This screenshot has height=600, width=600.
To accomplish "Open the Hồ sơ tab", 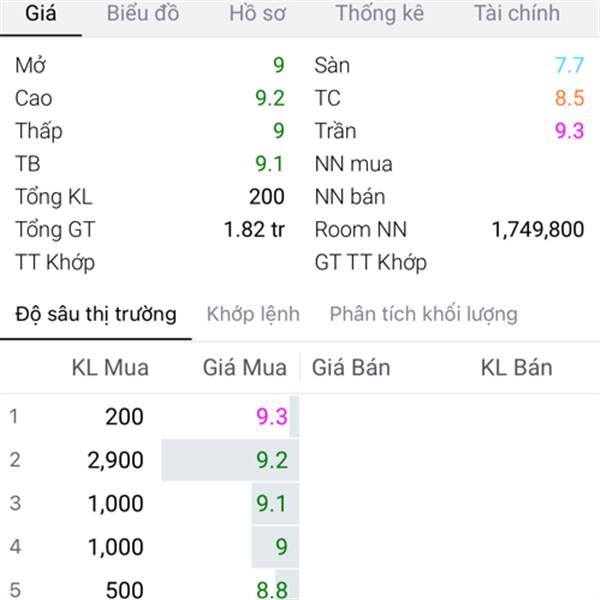I will pos(257,13).
